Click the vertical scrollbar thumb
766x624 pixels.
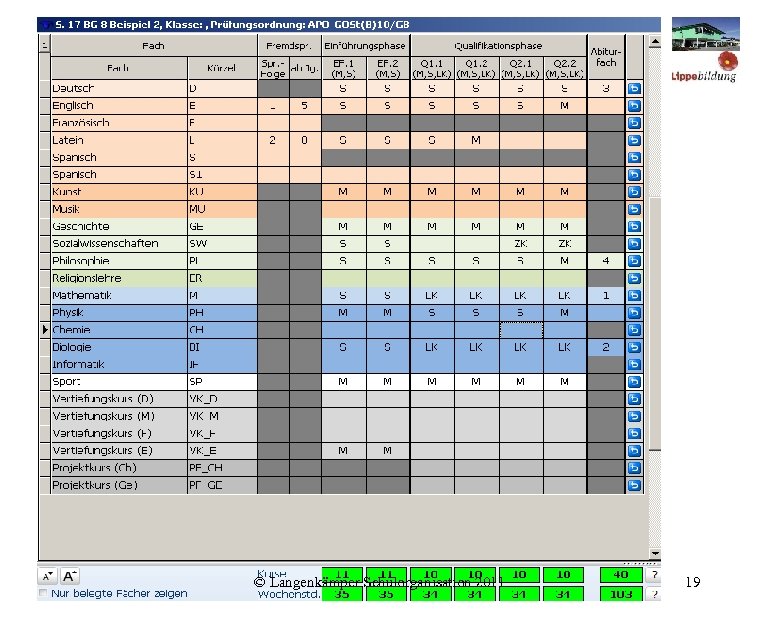pos(655,323)
